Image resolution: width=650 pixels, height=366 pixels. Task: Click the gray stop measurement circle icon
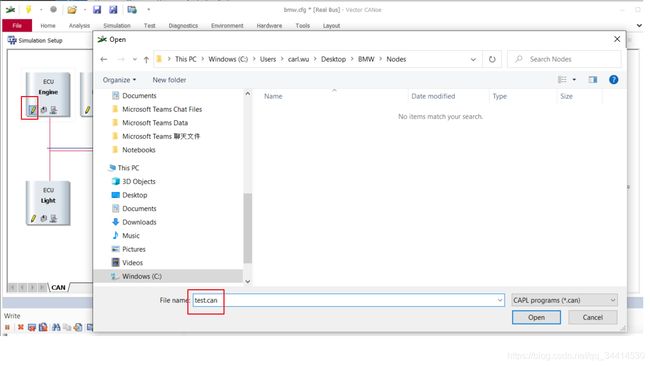click(x=53, y=9)
